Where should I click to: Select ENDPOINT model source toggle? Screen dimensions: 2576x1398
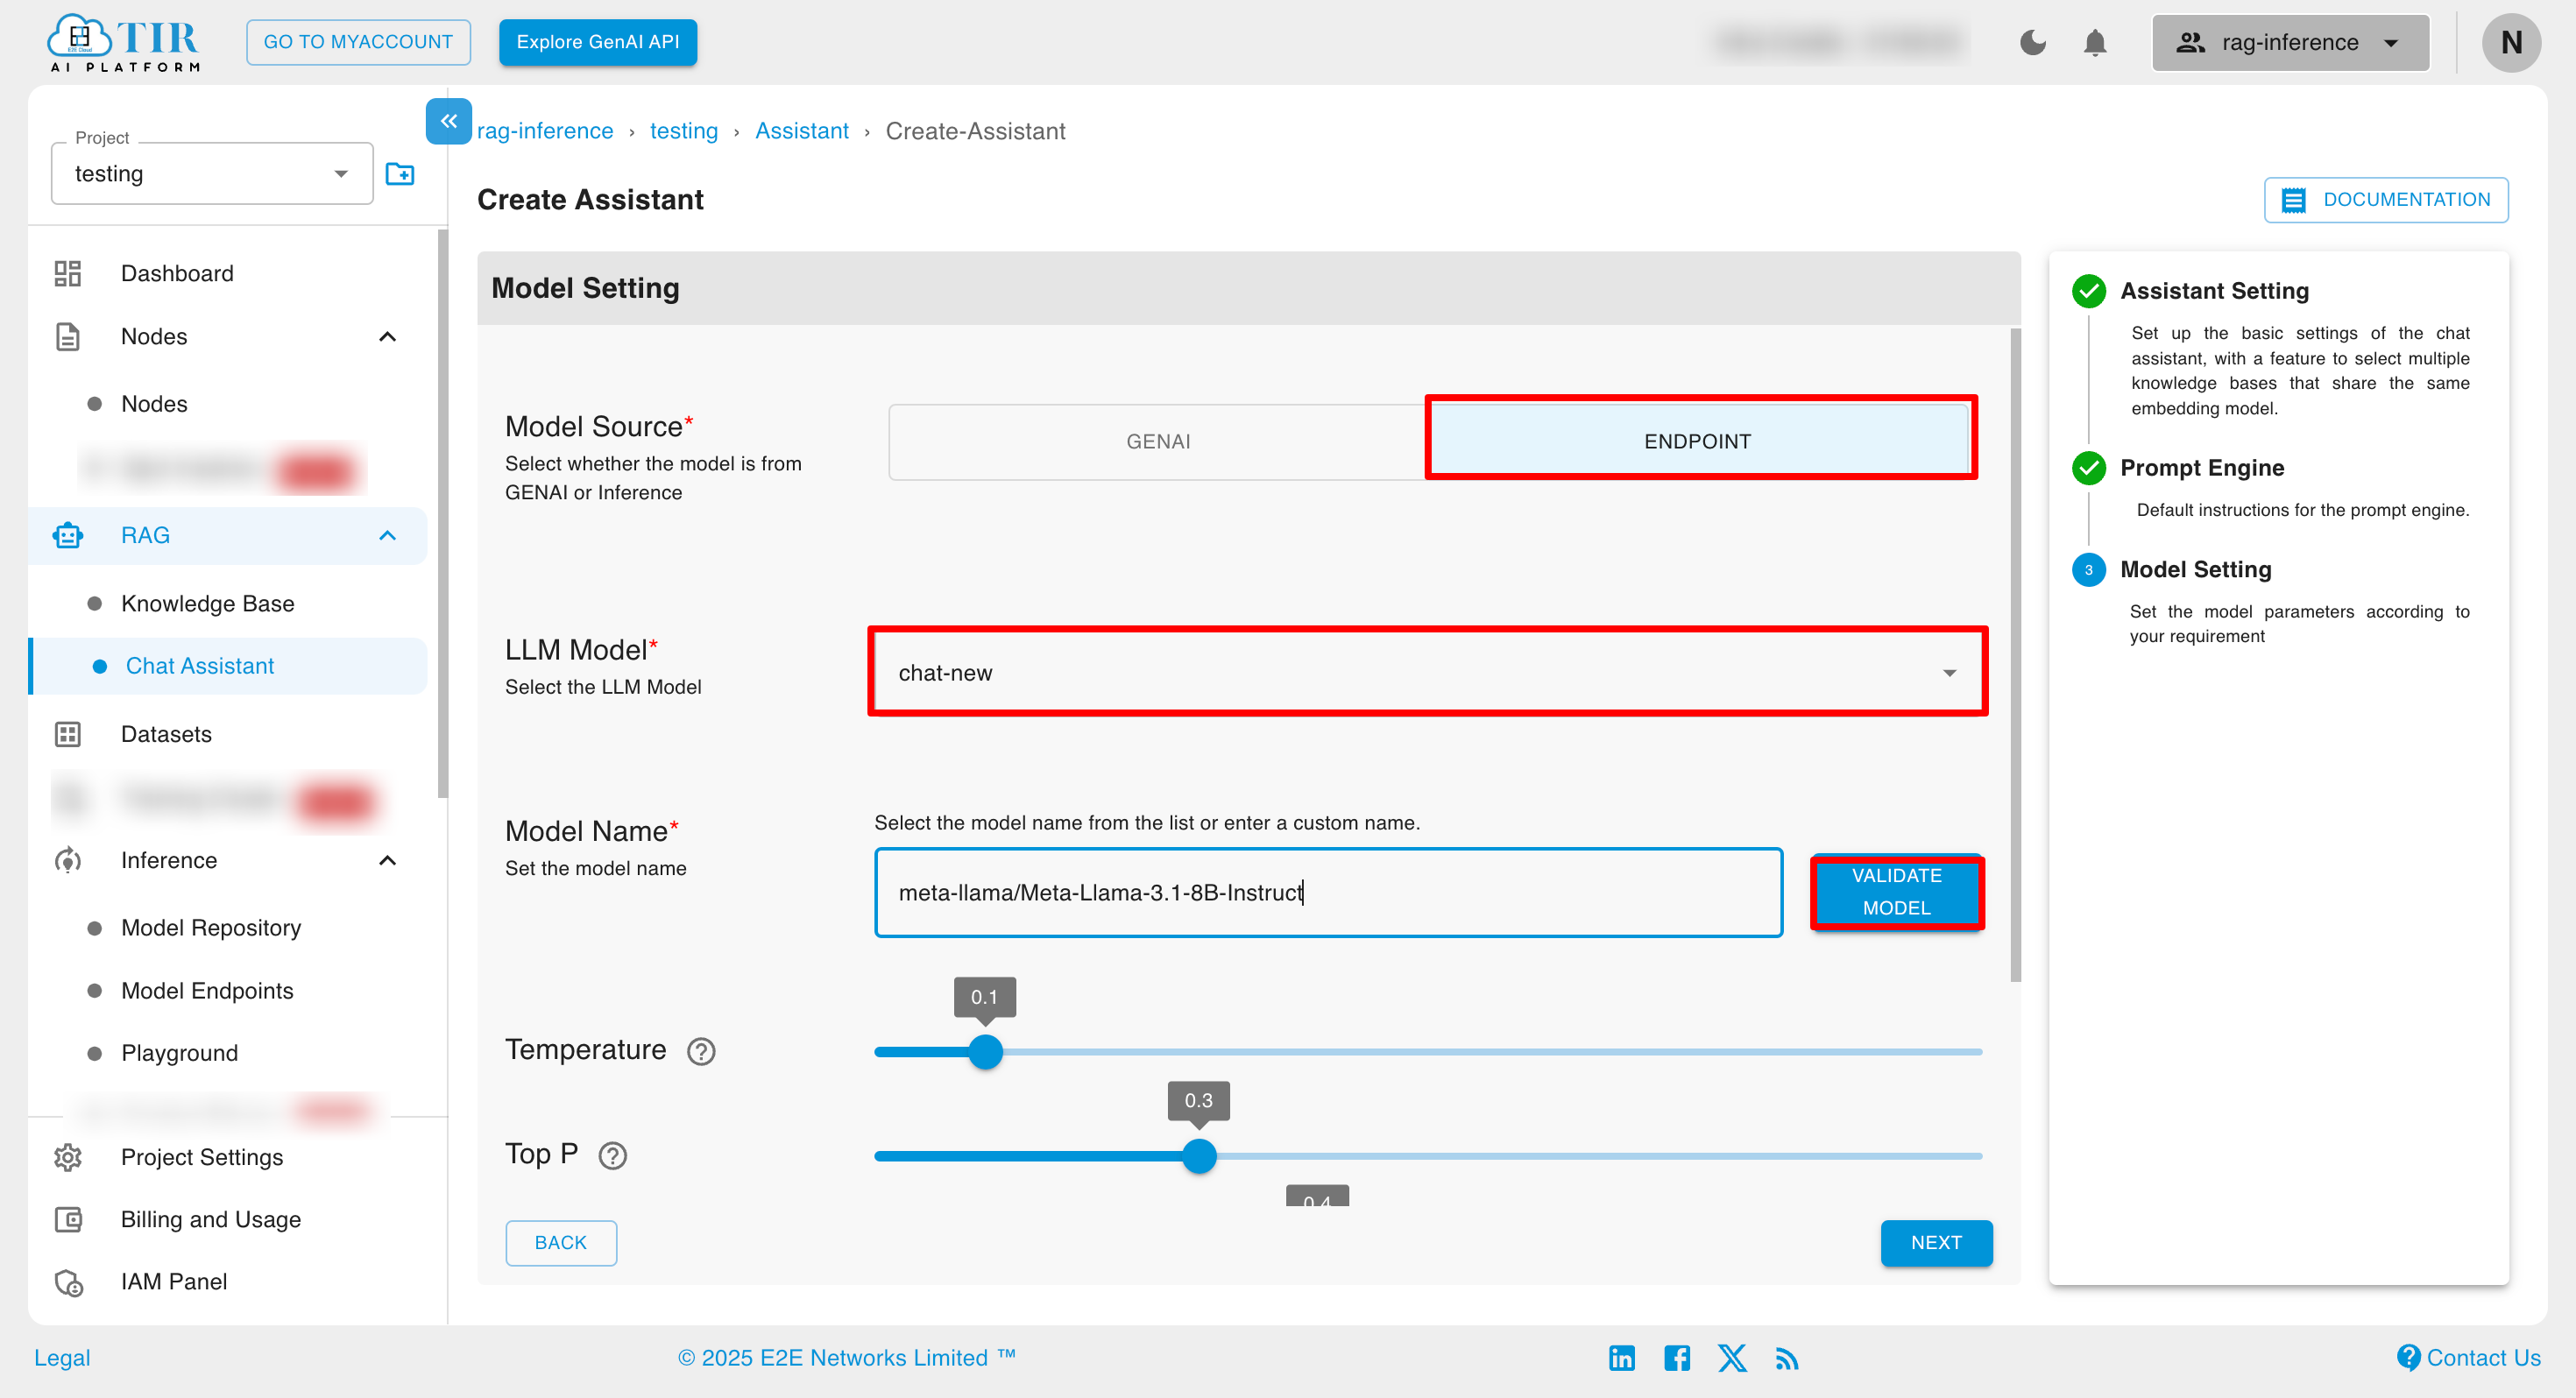1695,439
